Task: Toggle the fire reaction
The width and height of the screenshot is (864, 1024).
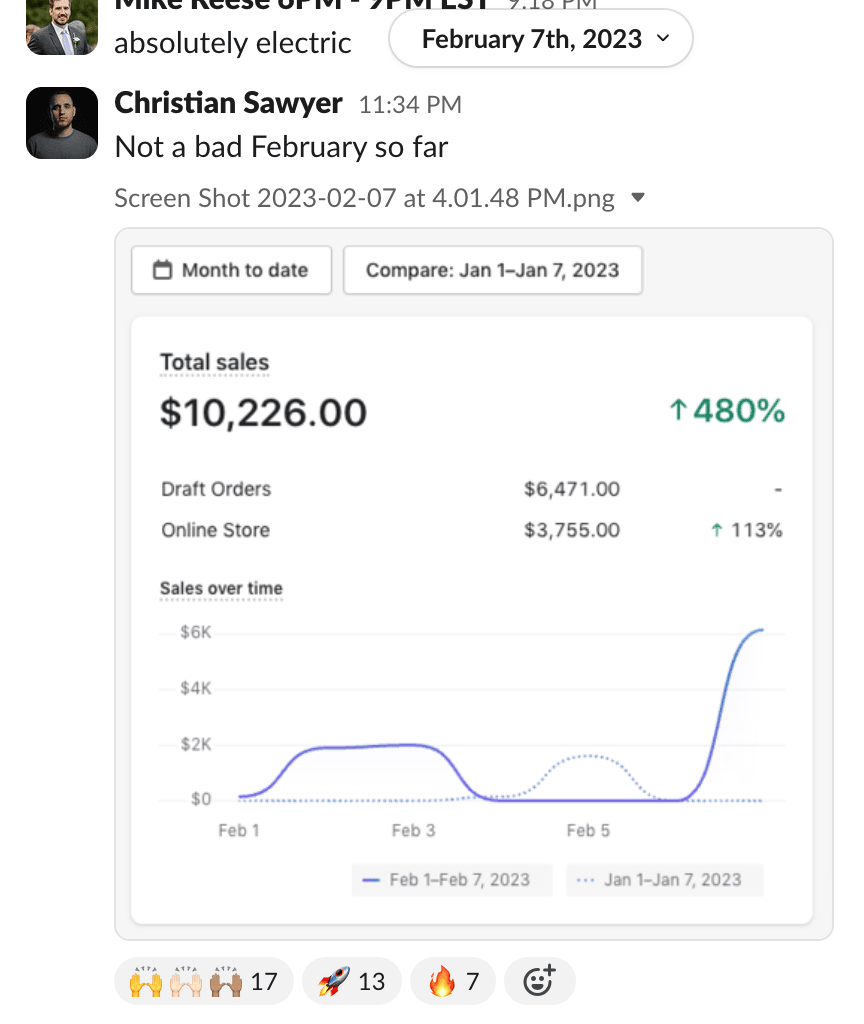Action: point(454,981)
